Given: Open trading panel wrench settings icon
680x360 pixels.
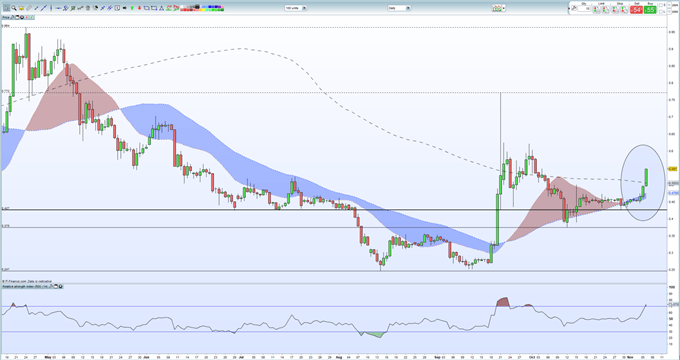Looking at the screenshot, I should pyautogui.click(x=574, y=8).
